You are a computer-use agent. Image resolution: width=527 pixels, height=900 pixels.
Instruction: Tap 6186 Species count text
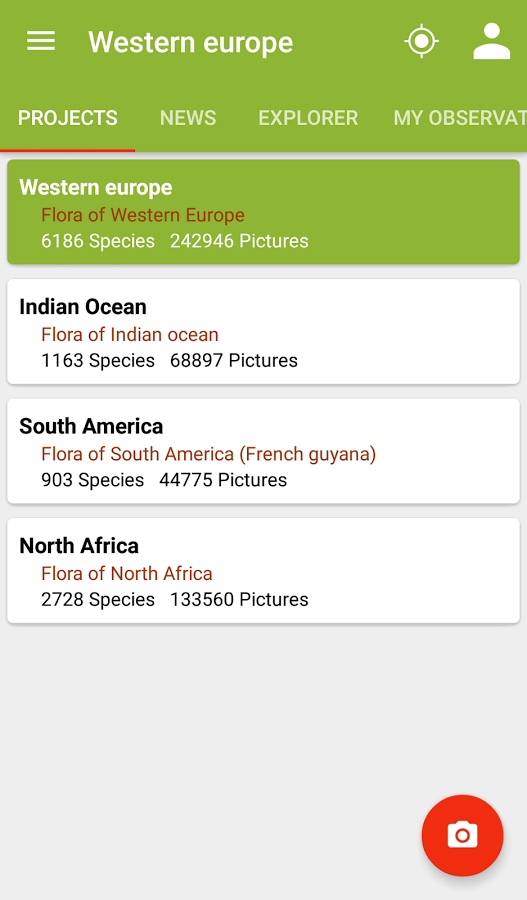(x=98, y=241)
